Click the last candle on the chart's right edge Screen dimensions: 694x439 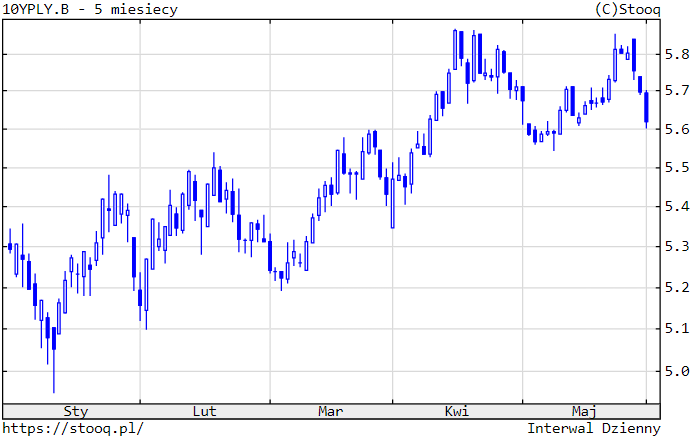click(646, 107)
